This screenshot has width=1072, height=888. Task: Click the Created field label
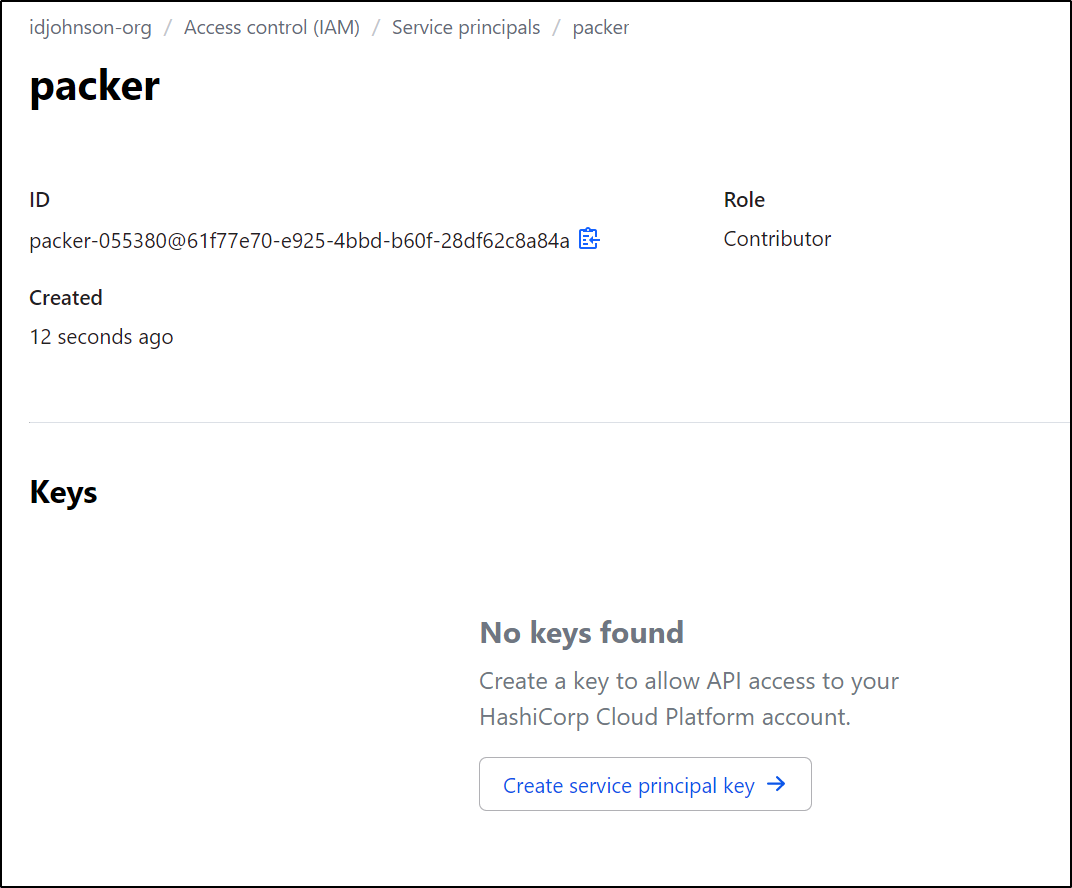coord(66,297)
